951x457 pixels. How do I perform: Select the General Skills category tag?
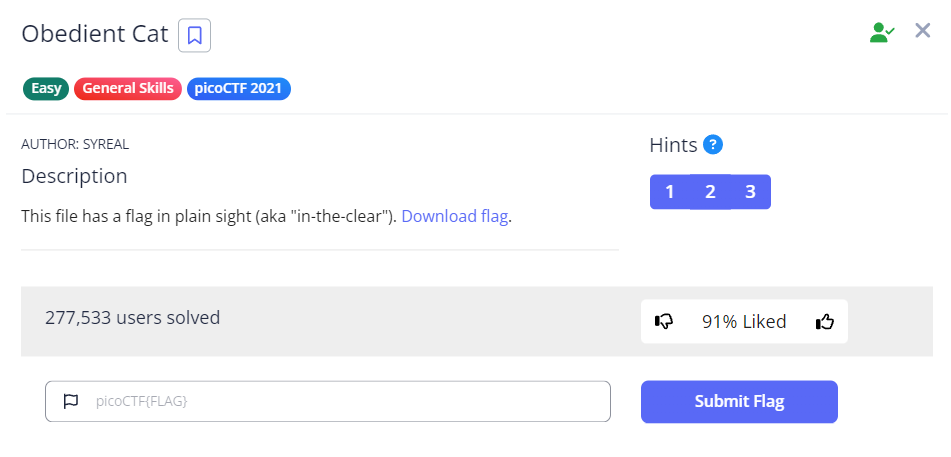pyautogui.click(x=128, y=88)
